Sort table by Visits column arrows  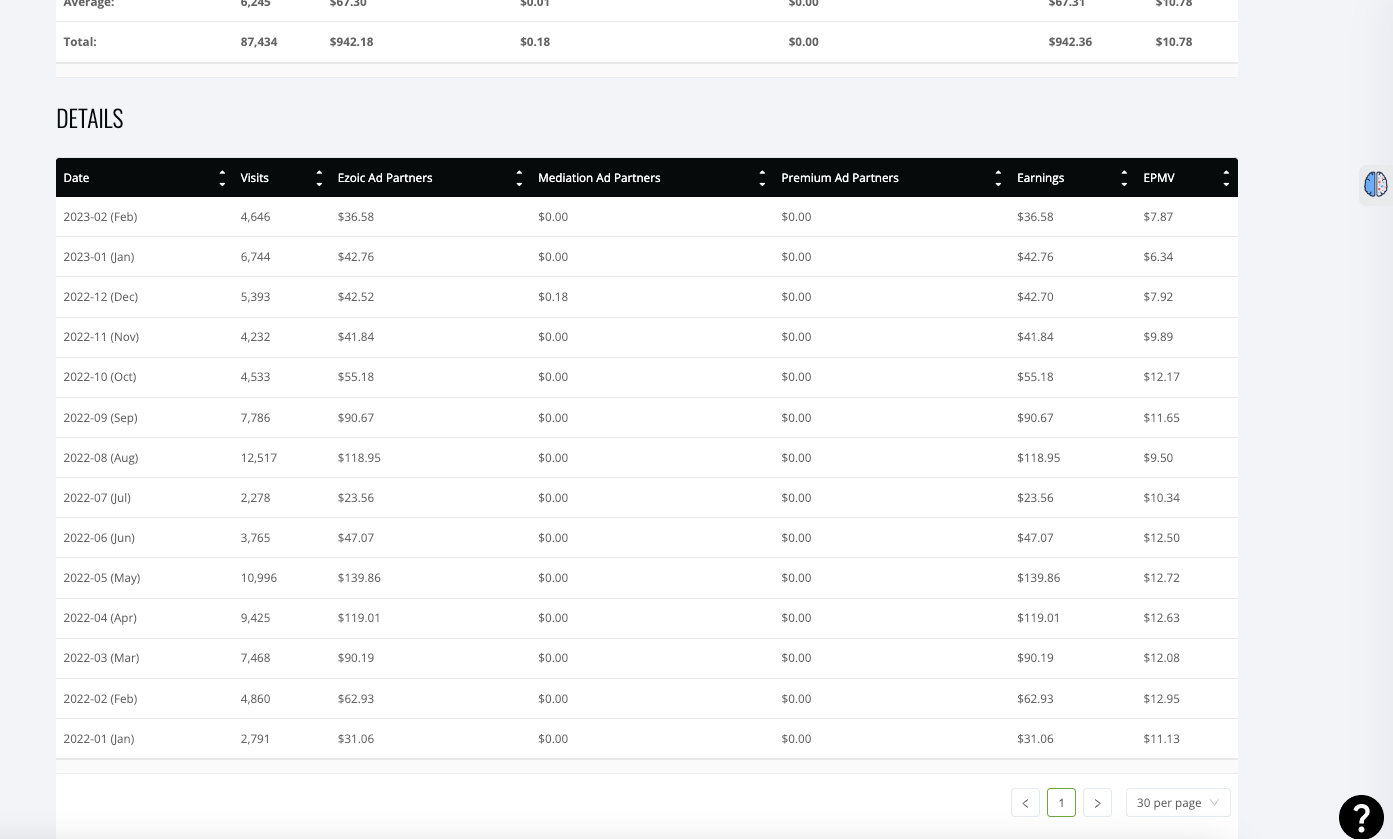[319, 178]
